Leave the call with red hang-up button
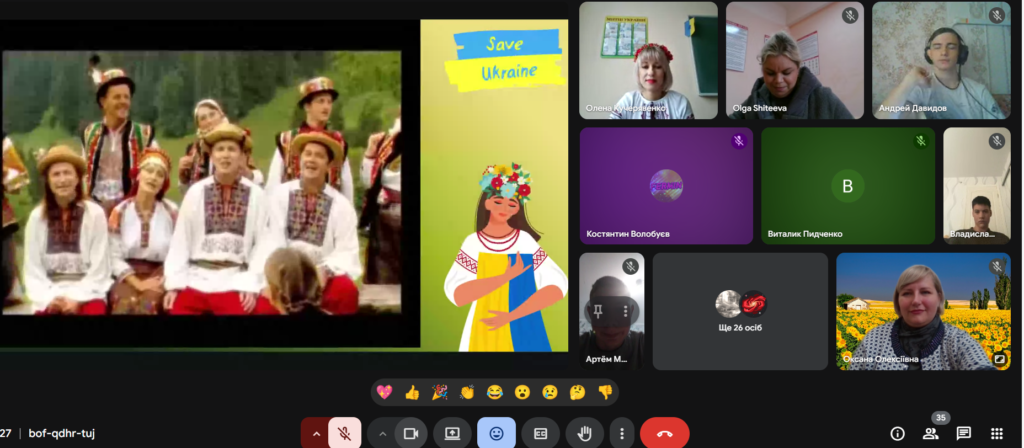Screen dimensions: 1024x448 click(664, 433)
